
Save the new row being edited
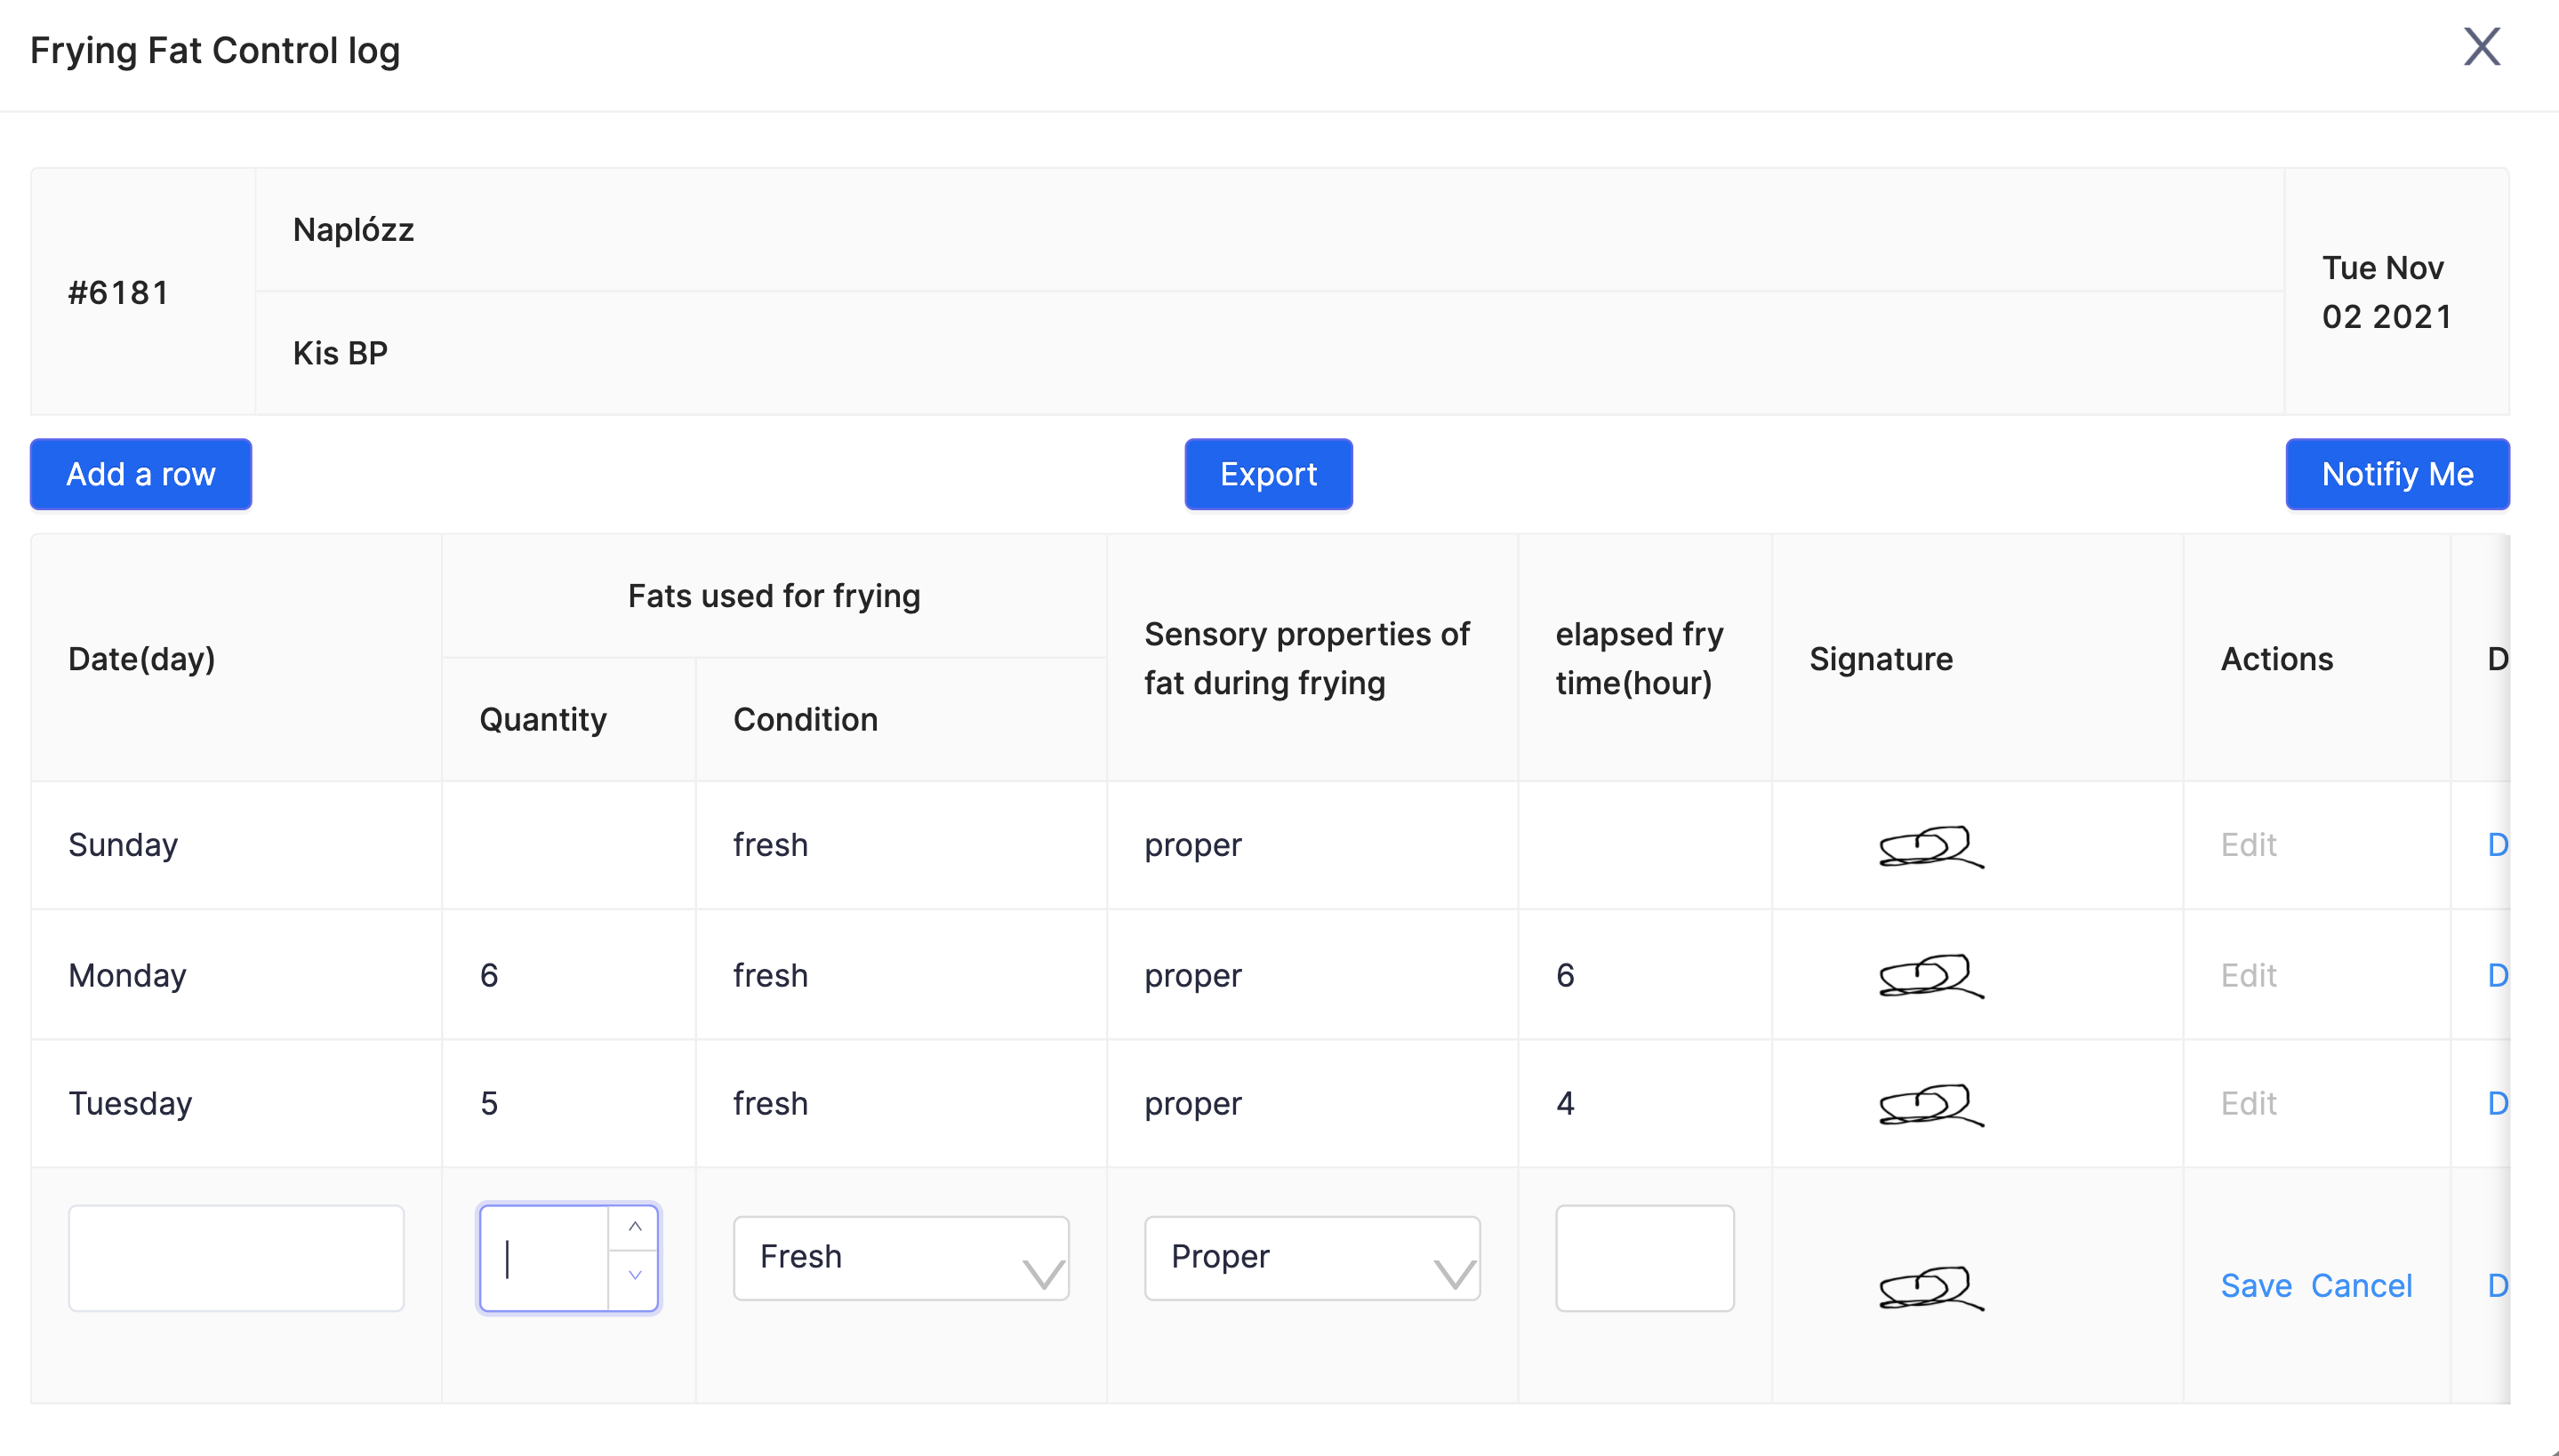2256,1285
